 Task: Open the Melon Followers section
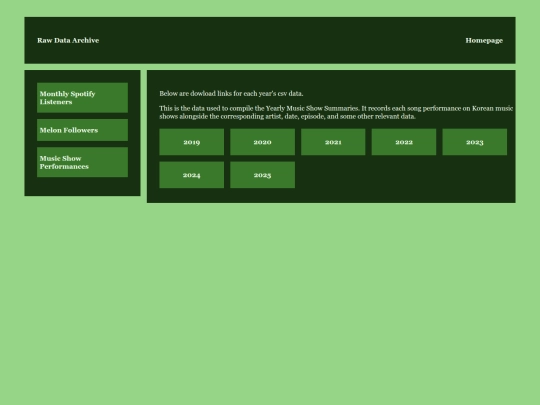point(82,130)
